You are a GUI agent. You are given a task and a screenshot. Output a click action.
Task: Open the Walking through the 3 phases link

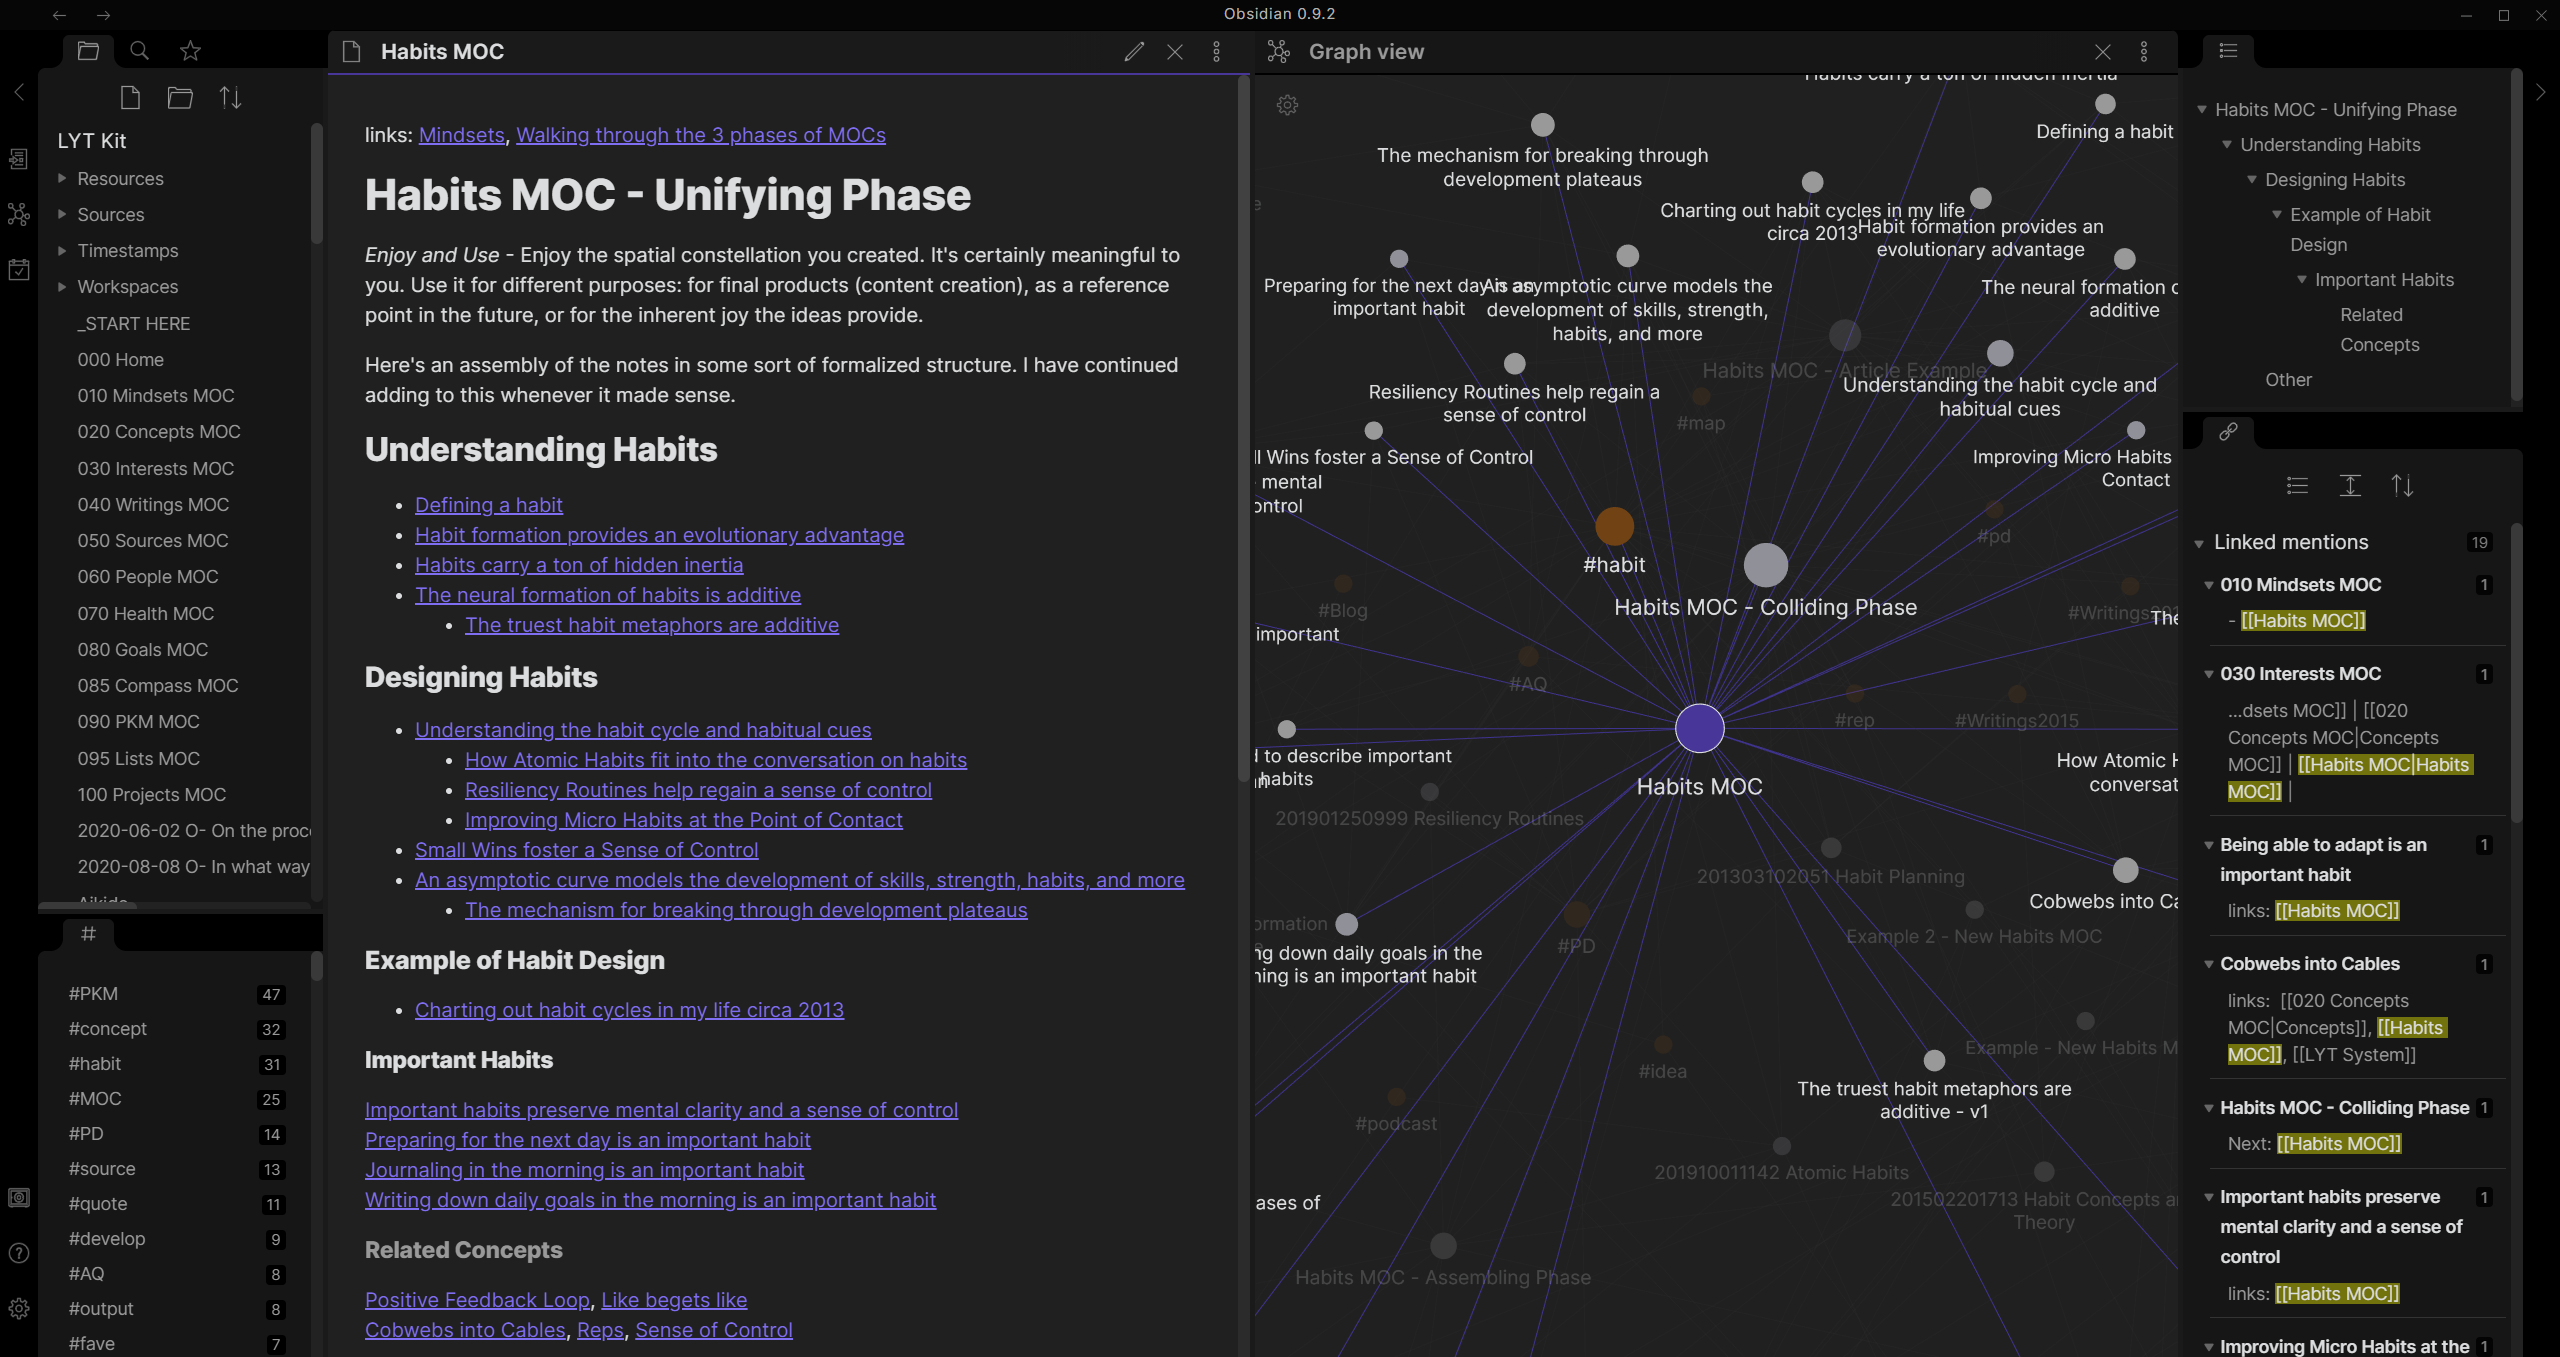[701, 134]
